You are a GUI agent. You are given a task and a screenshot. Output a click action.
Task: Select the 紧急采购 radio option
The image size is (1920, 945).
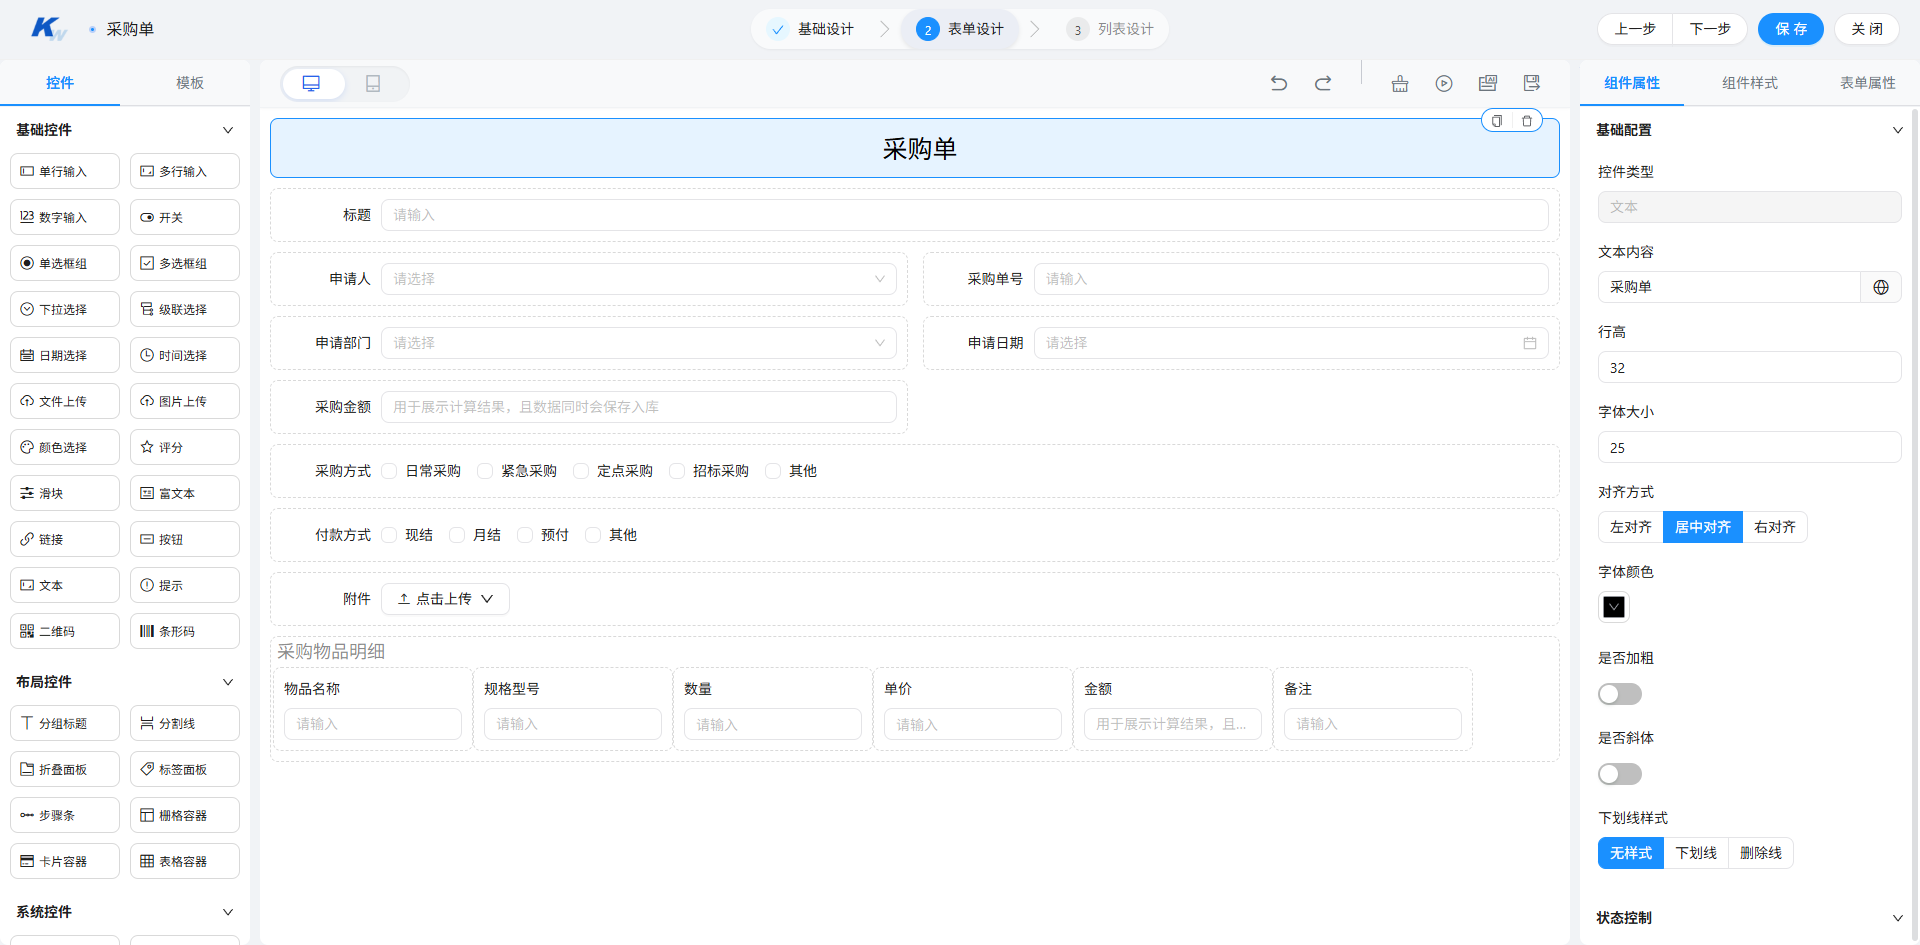point(517,471)
